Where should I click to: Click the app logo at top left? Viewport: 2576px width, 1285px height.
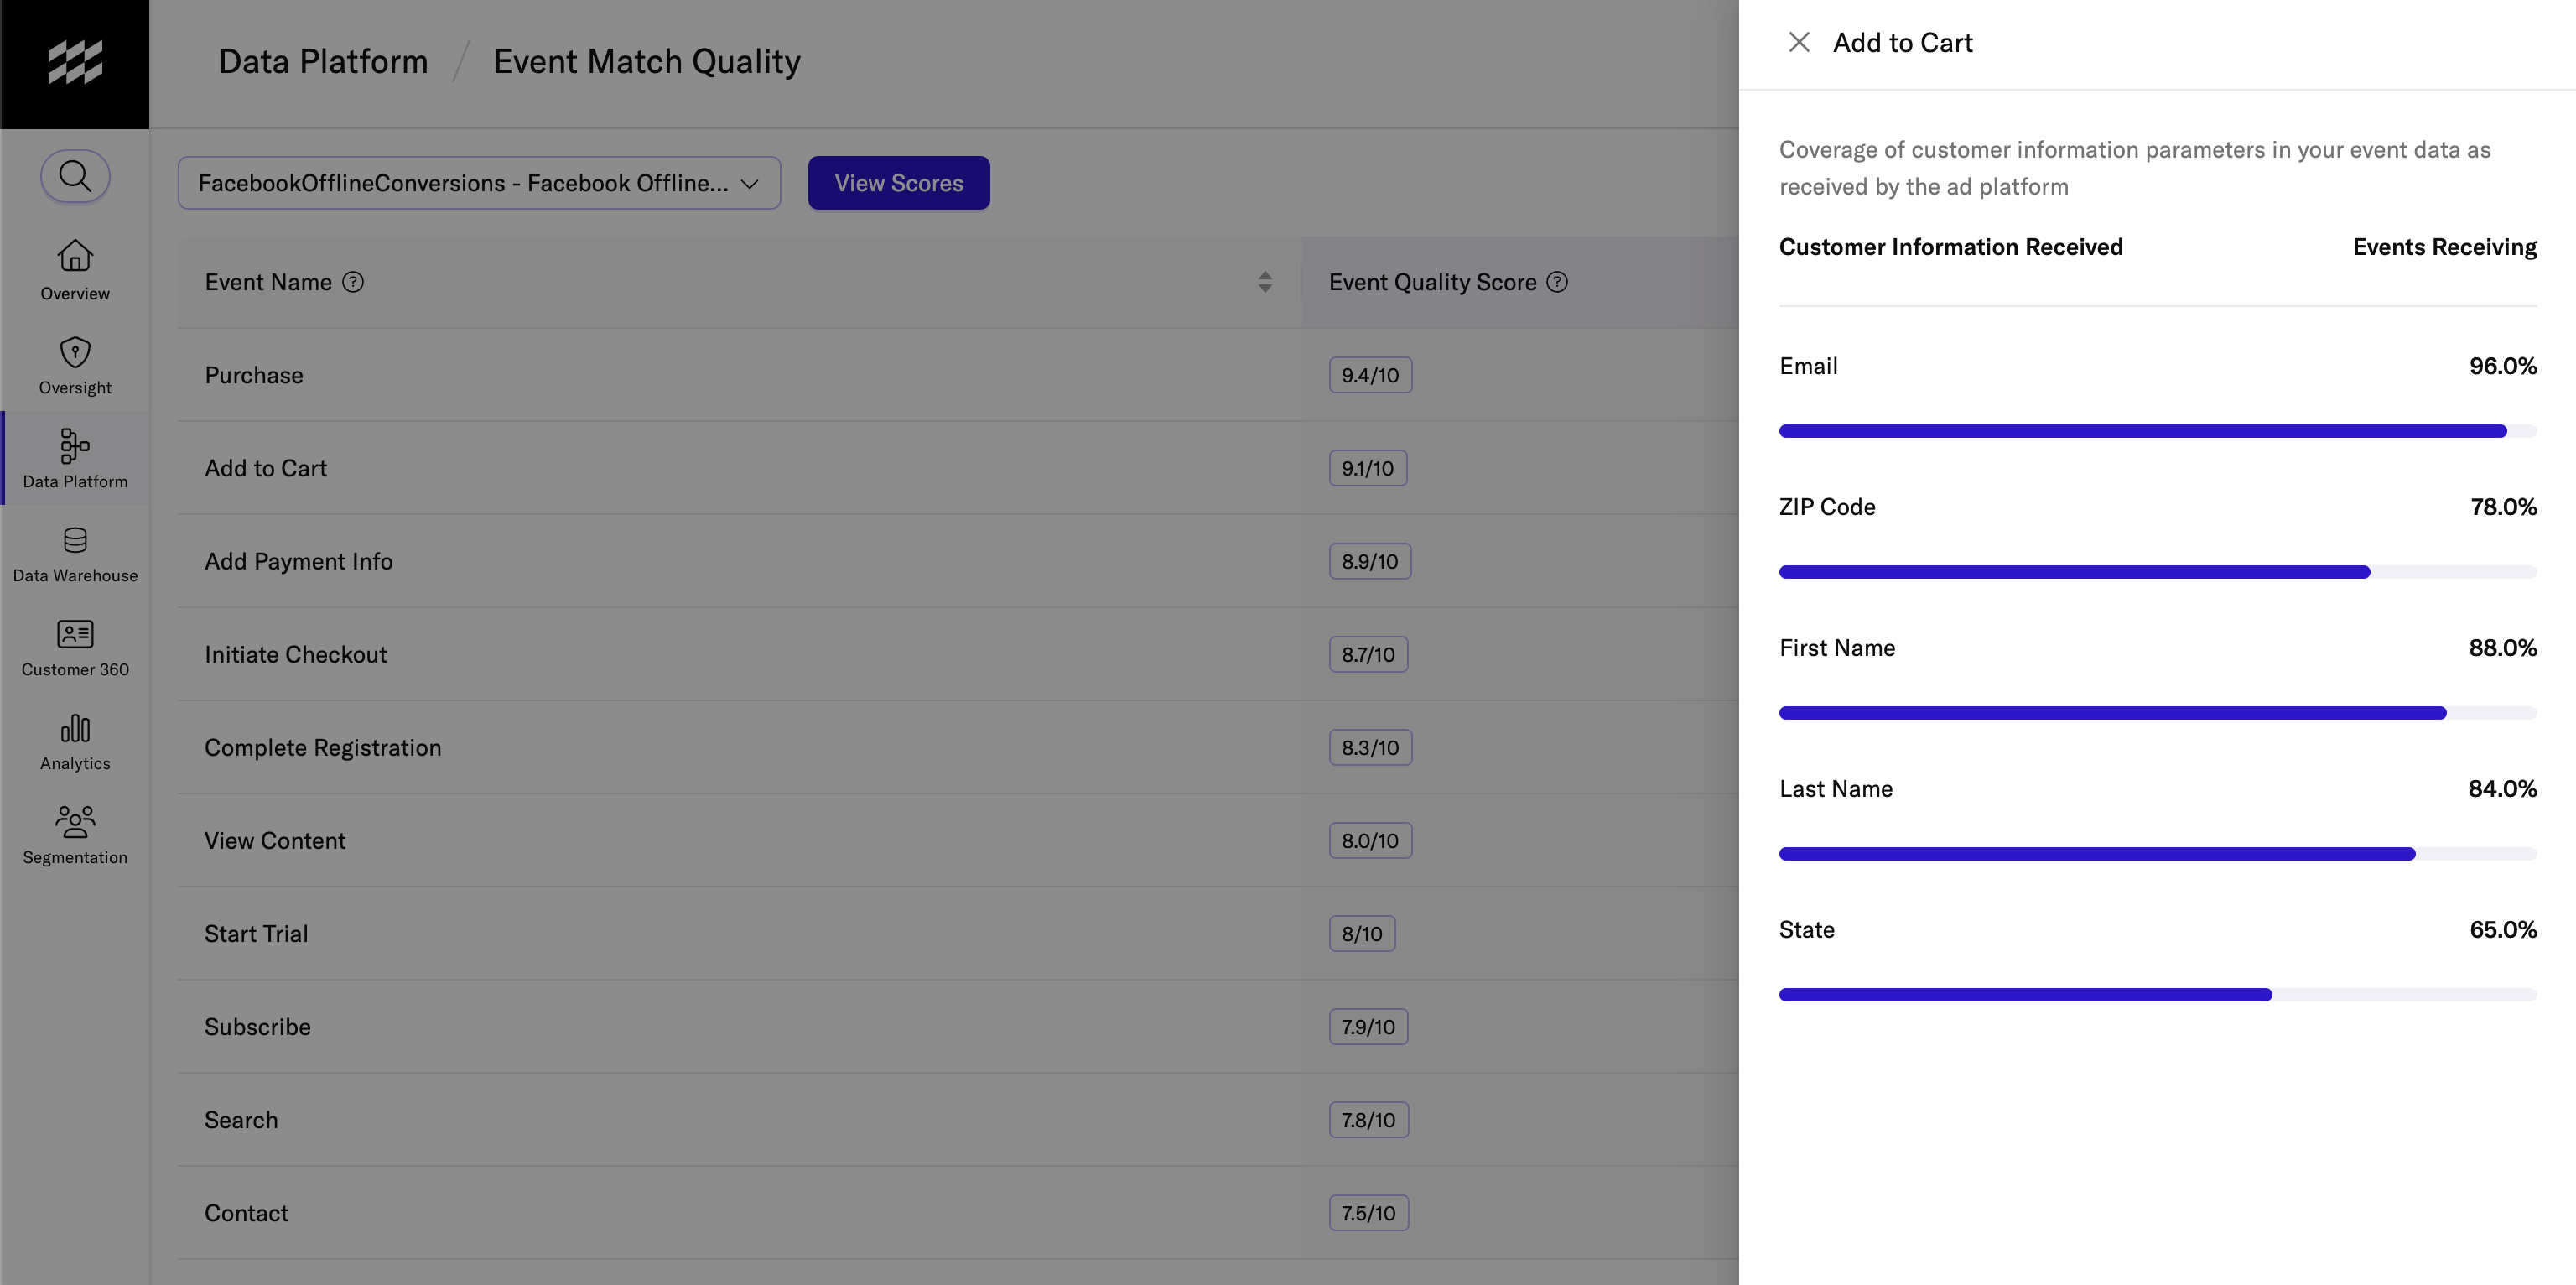(75, 63)
